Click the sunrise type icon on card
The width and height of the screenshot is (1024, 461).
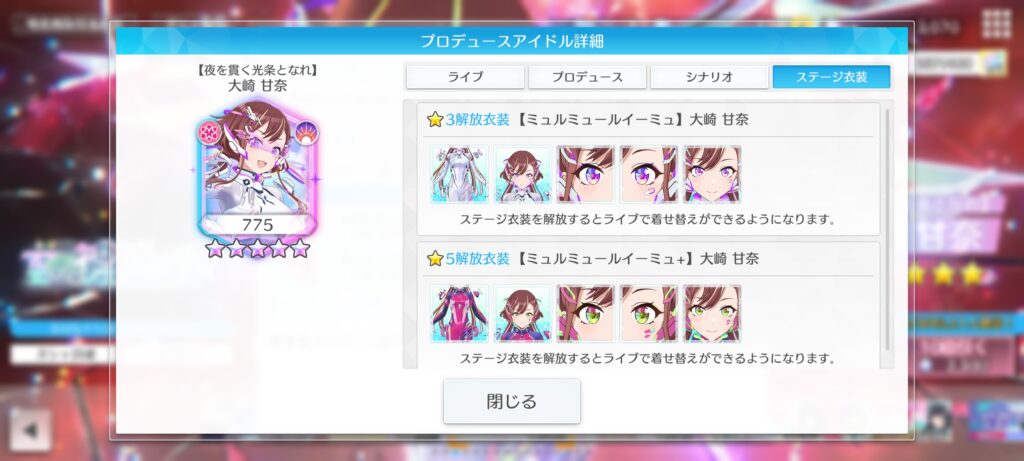pos(304,133)
